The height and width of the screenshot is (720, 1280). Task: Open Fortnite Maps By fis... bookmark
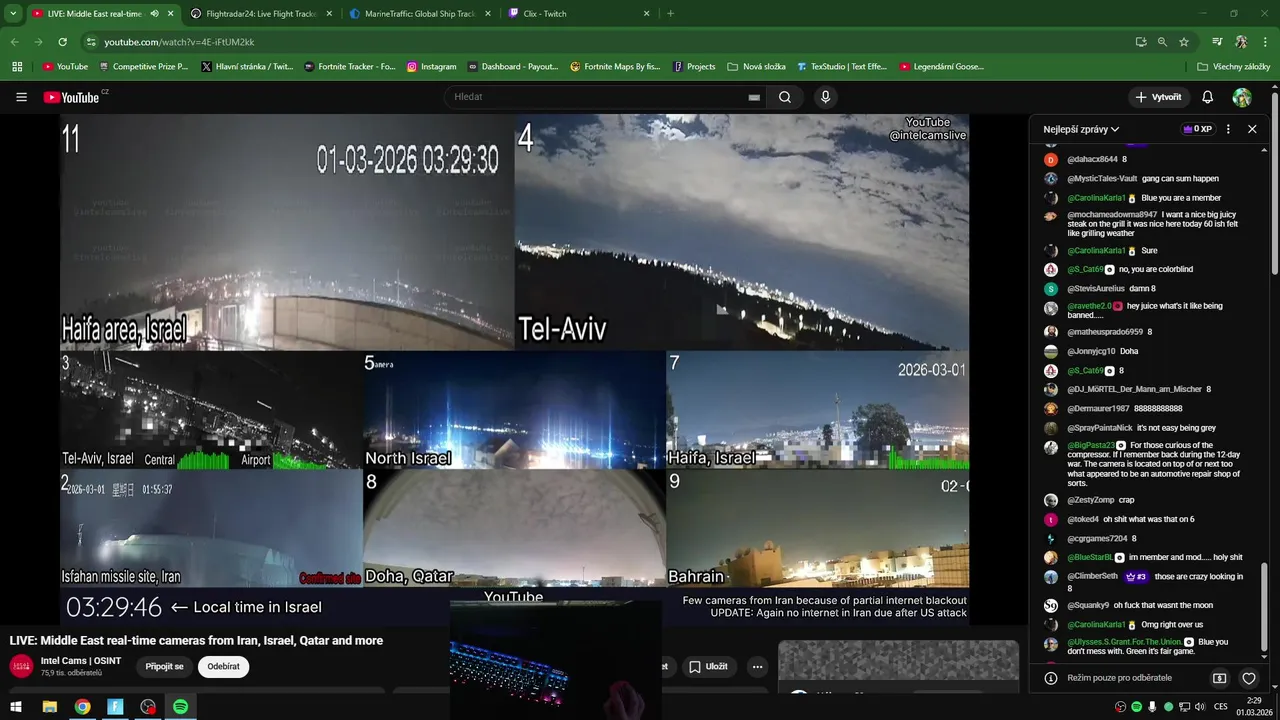(616, 67)
